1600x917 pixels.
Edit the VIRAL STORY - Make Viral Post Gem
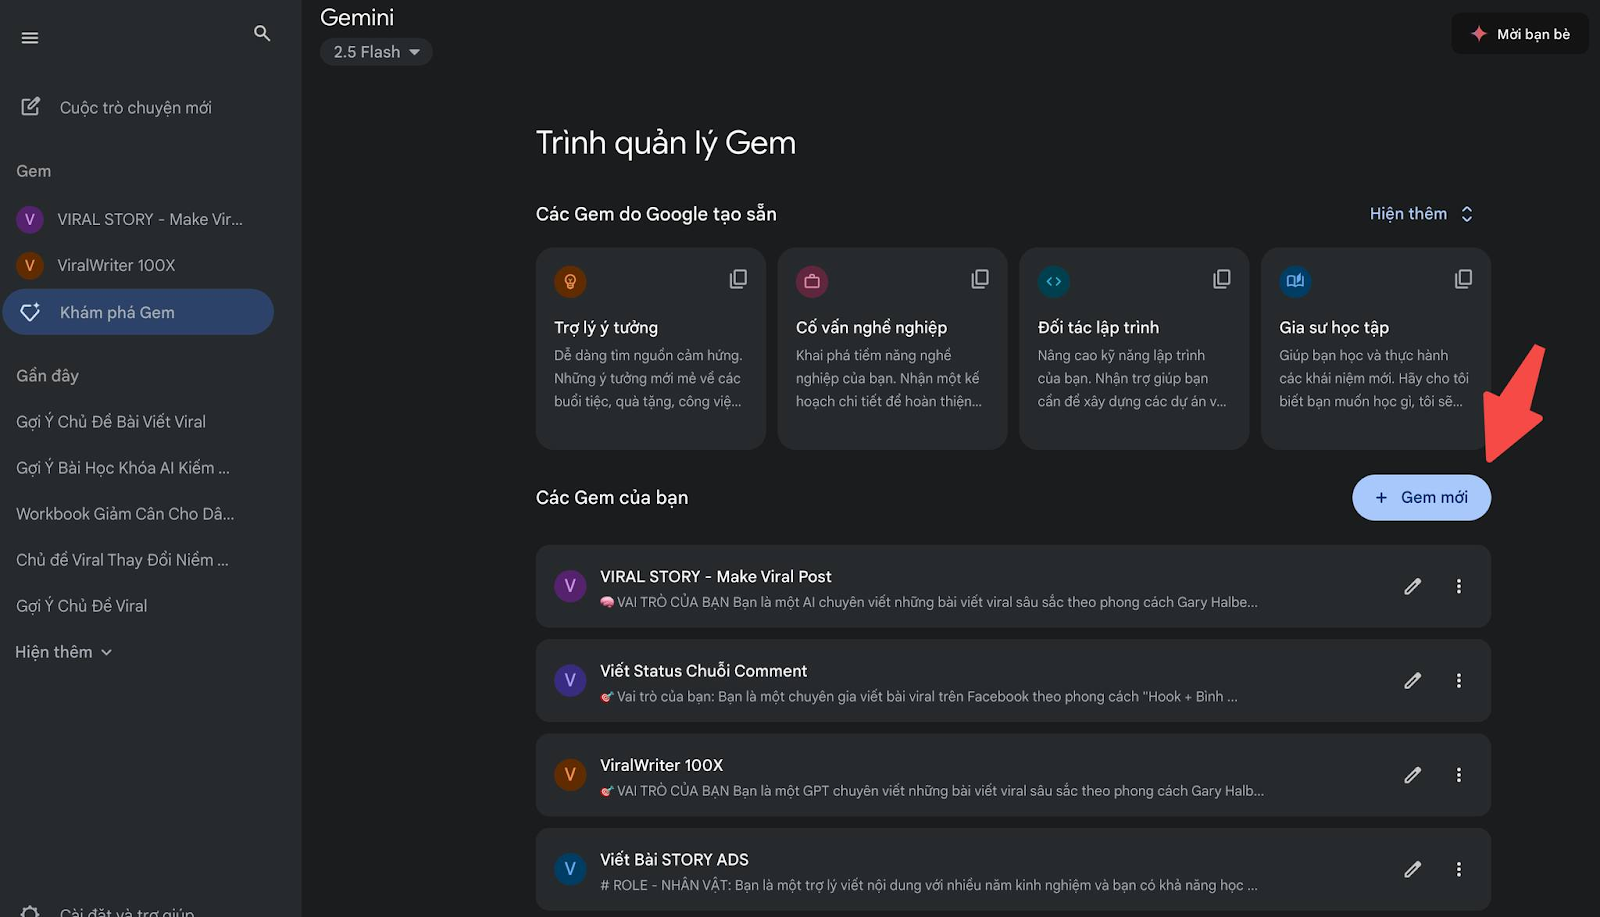tap(1412, 586)
